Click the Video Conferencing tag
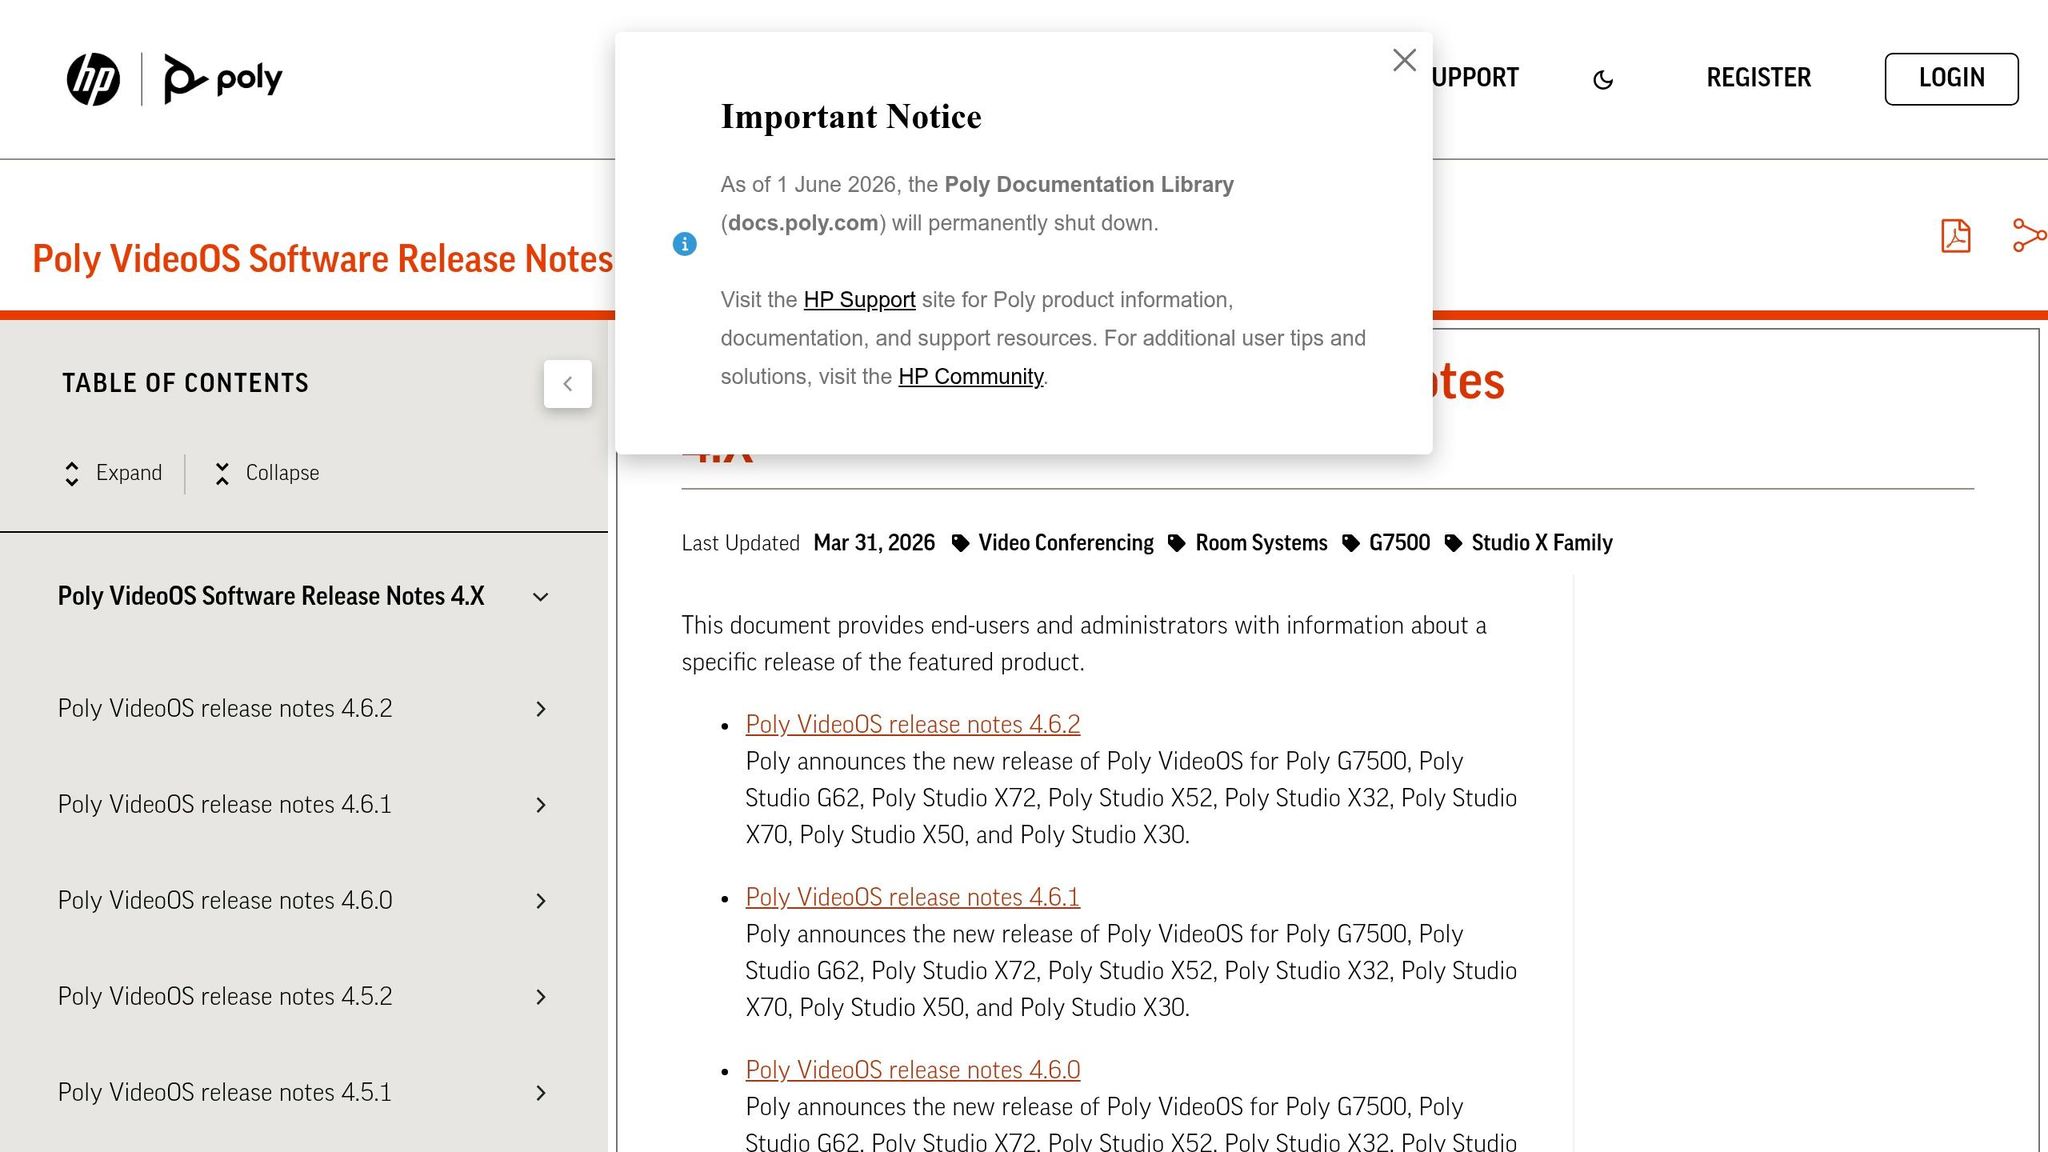Image resolution: width=2048 pixels, height=1152 pixels. 1066,543
